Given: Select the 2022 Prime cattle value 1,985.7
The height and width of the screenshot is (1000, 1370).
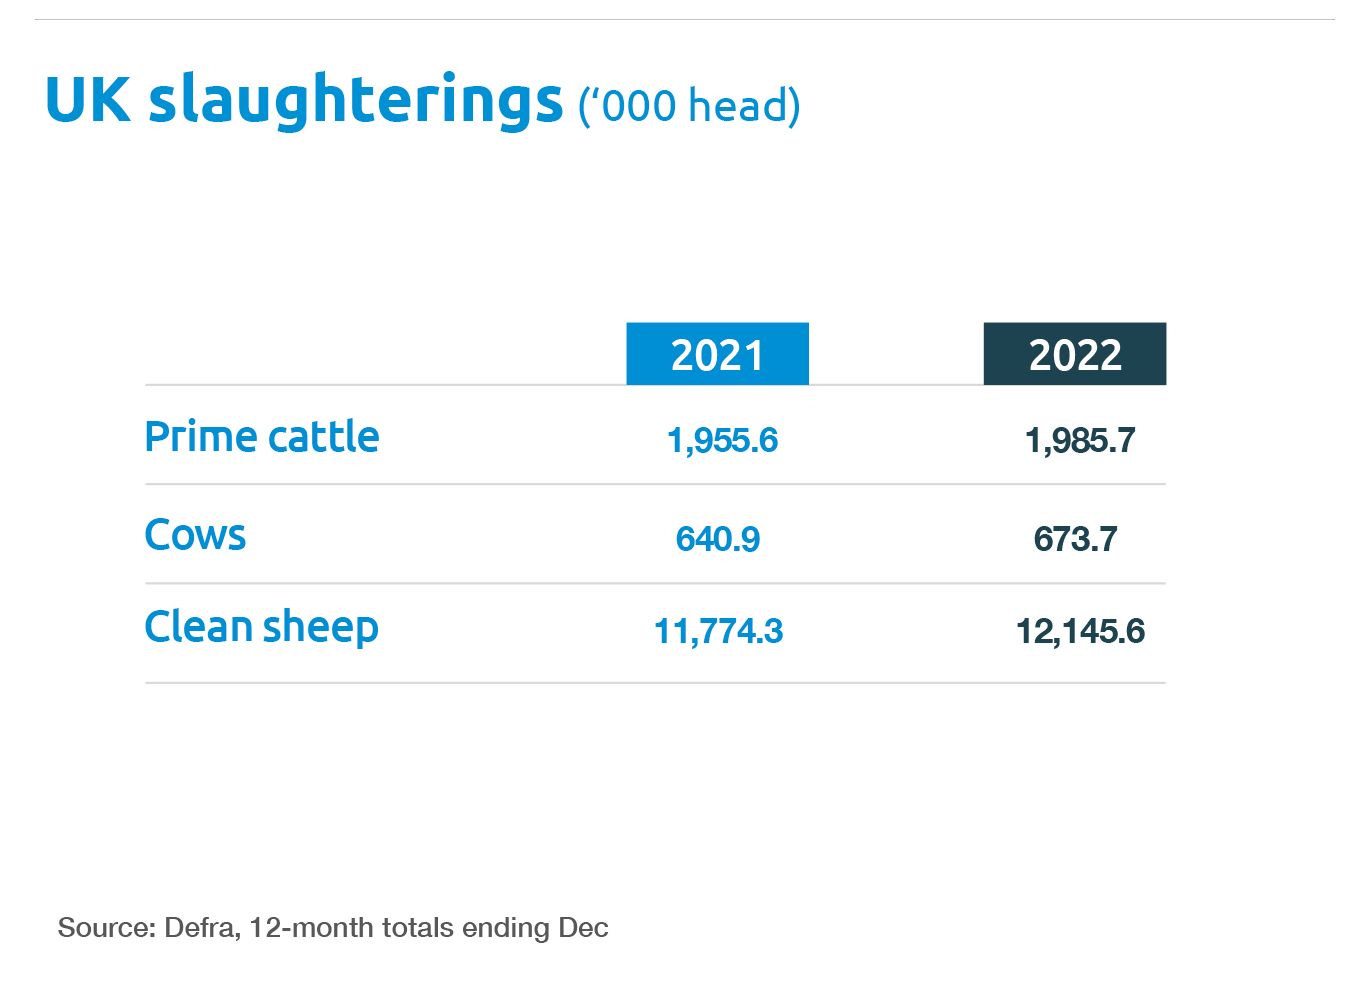Looking at the screenshot, I should coord(1080,440).
